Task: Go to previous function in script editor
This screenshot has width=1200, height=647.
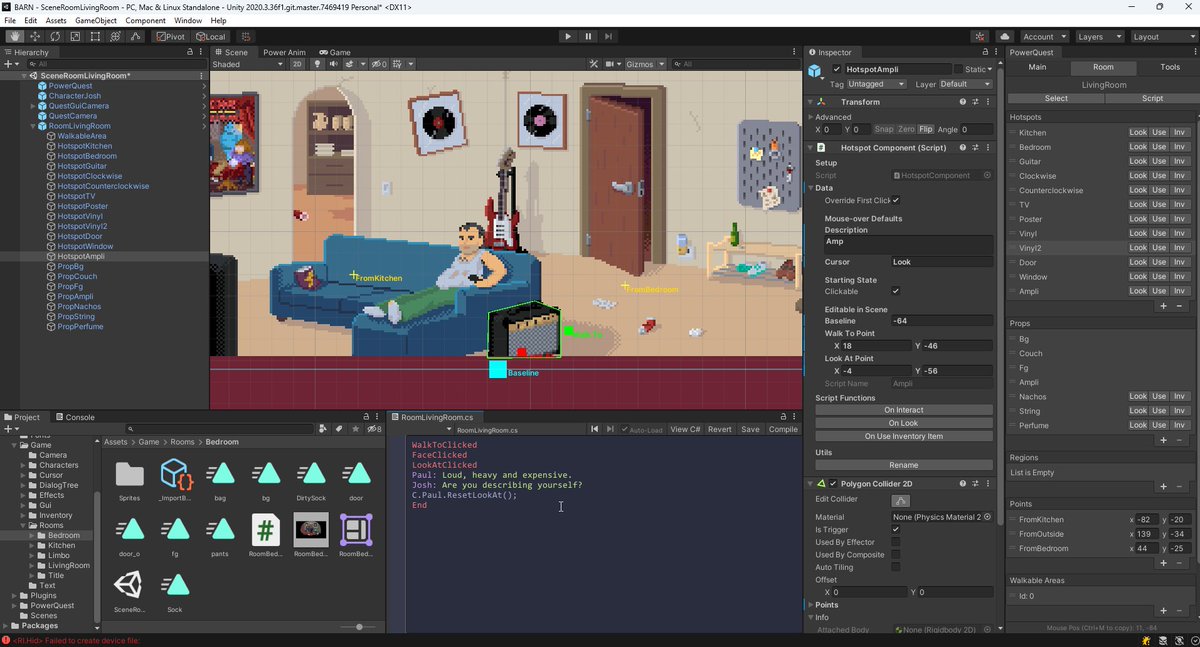Action: pyautogui.click(x=594, y=429)
